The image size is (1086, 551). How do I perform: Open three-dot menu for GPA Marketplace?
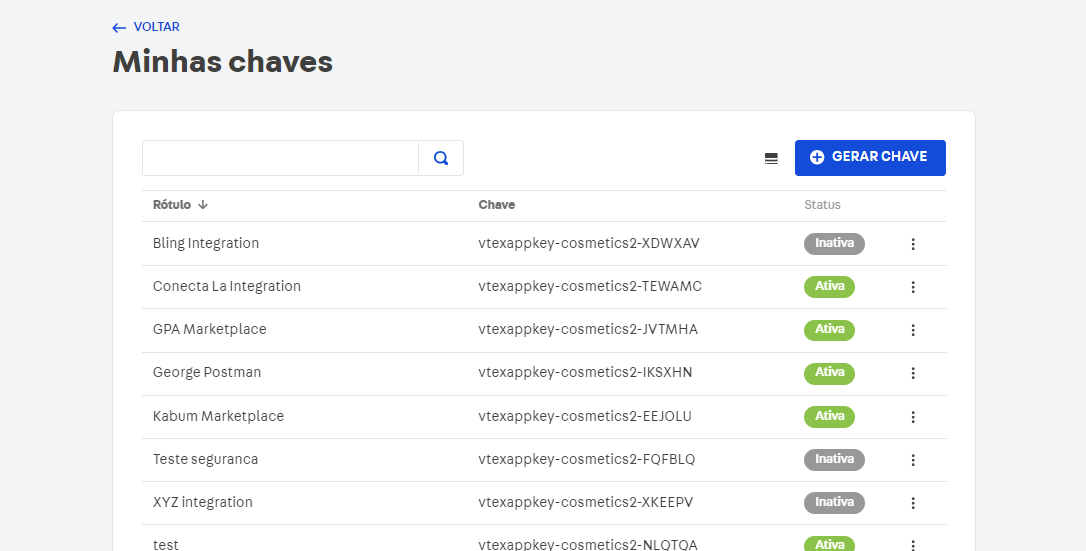tap(913, 330)
